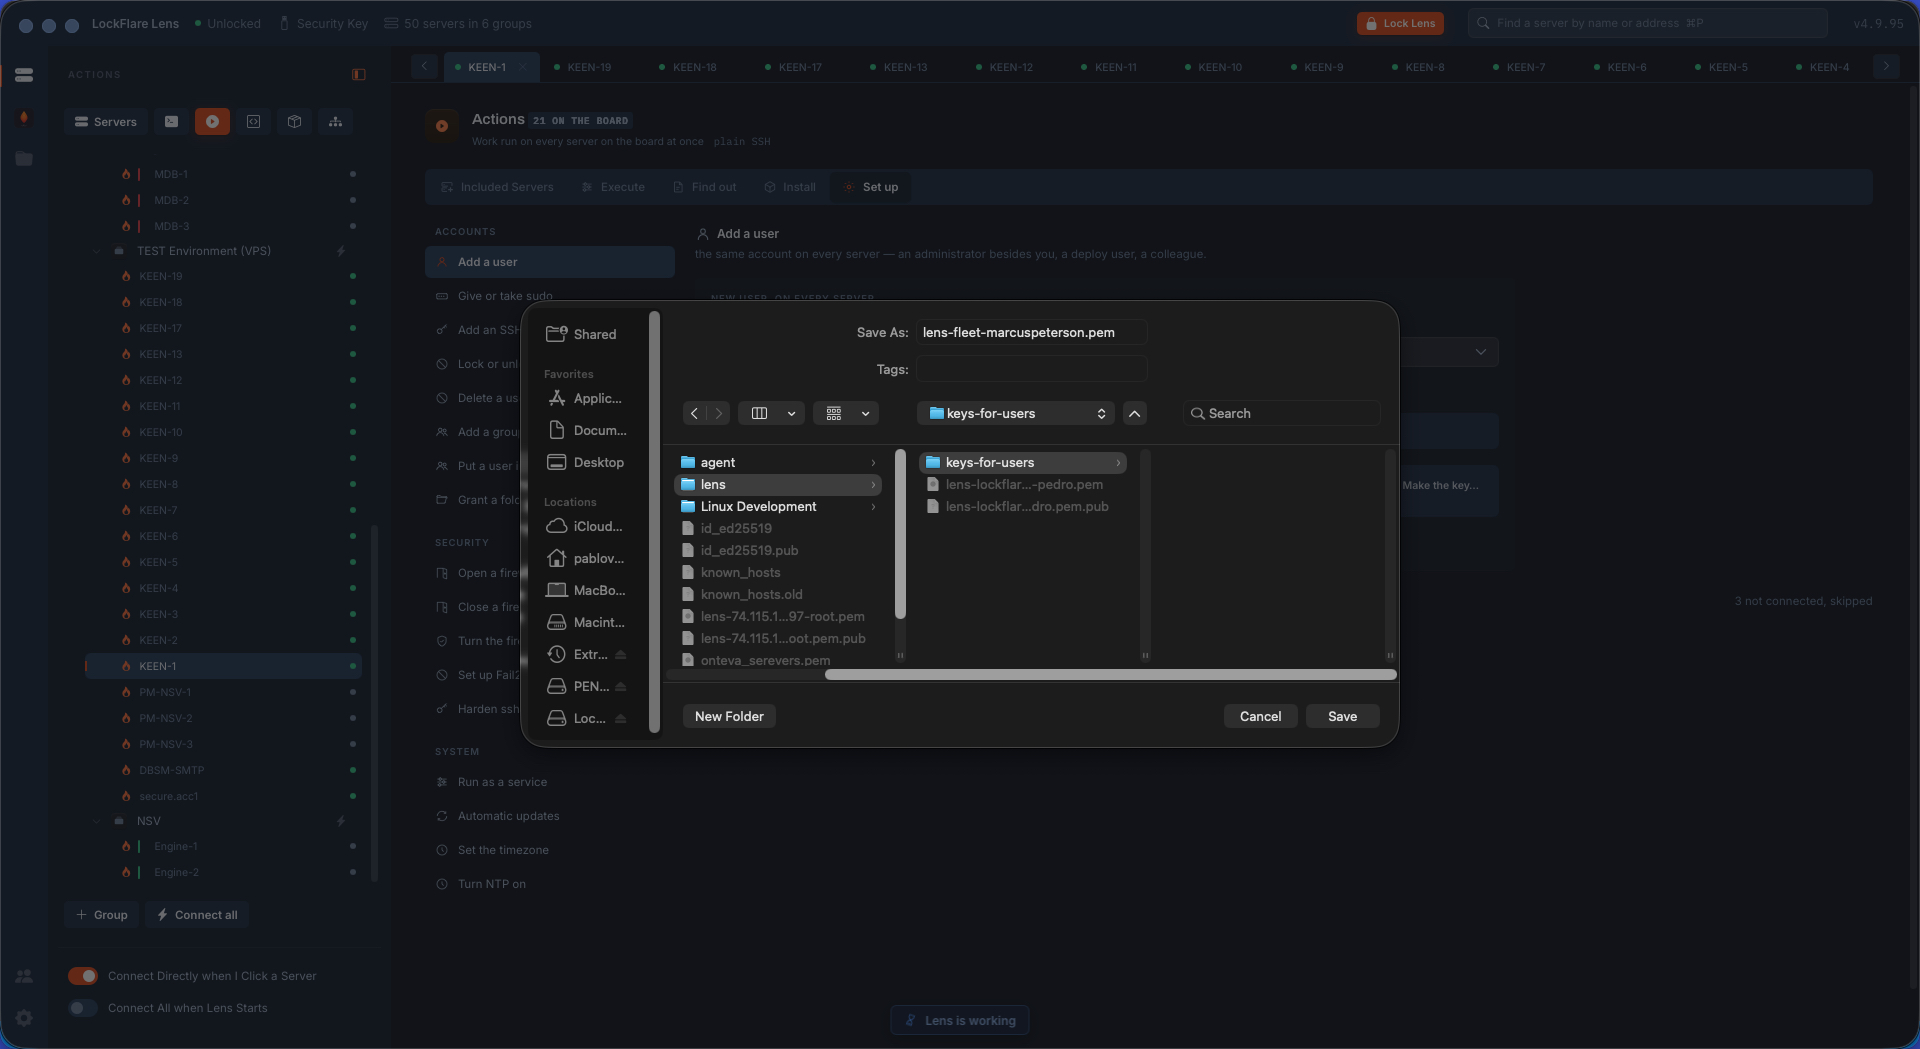Switch to the Included Servers tab
The image size is (1920, 1049).
point(497,187)
